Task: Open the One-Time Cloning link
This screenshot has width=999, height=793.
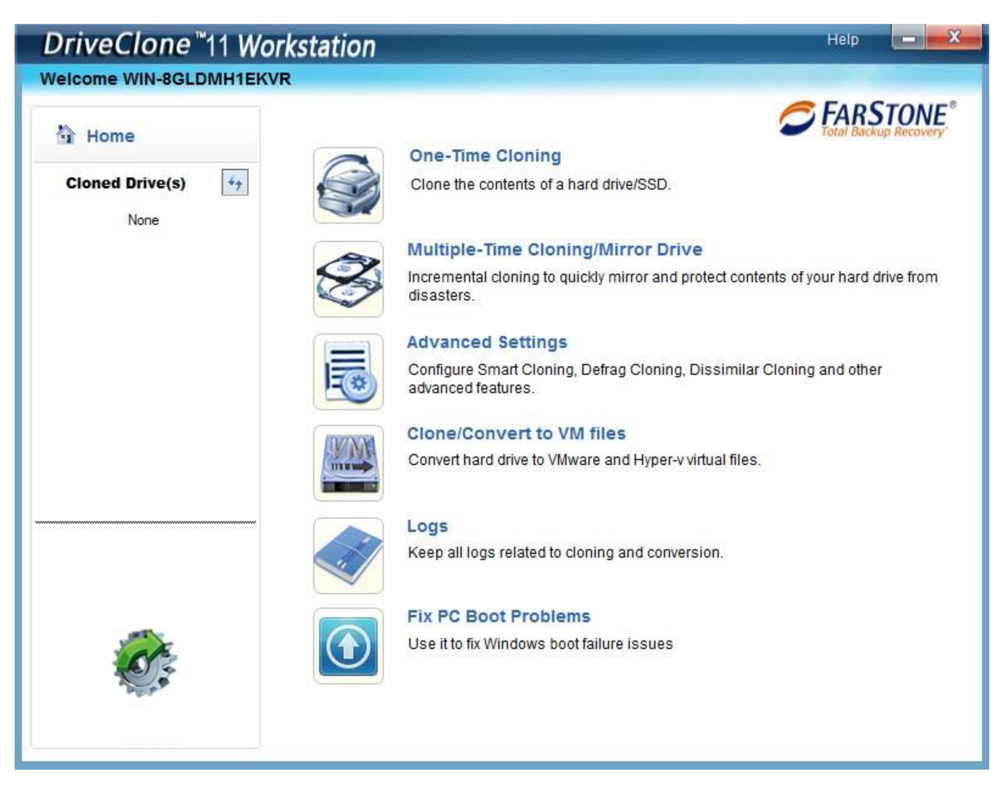Action: coord(485,156)
